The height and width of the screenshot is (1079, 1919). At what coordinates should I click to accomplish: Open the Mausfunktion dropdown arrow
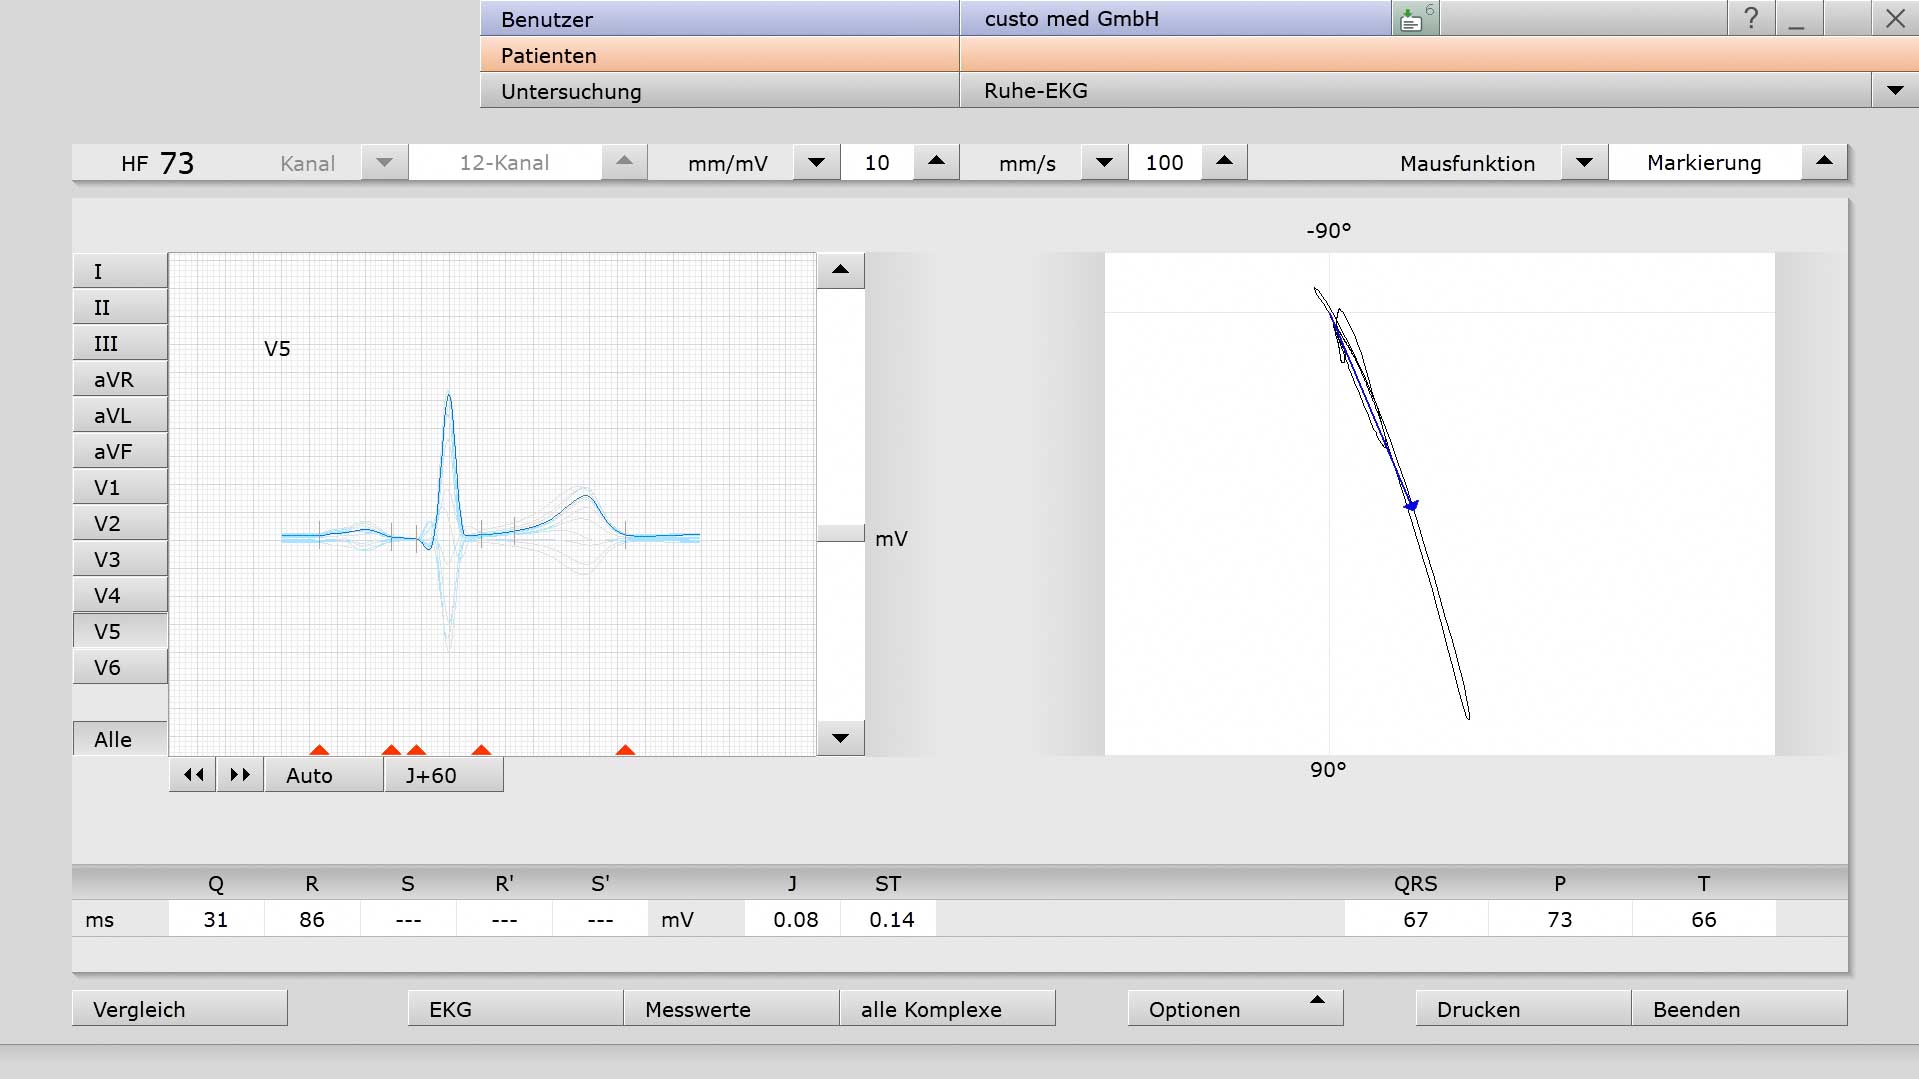(x=1584, y=162)
